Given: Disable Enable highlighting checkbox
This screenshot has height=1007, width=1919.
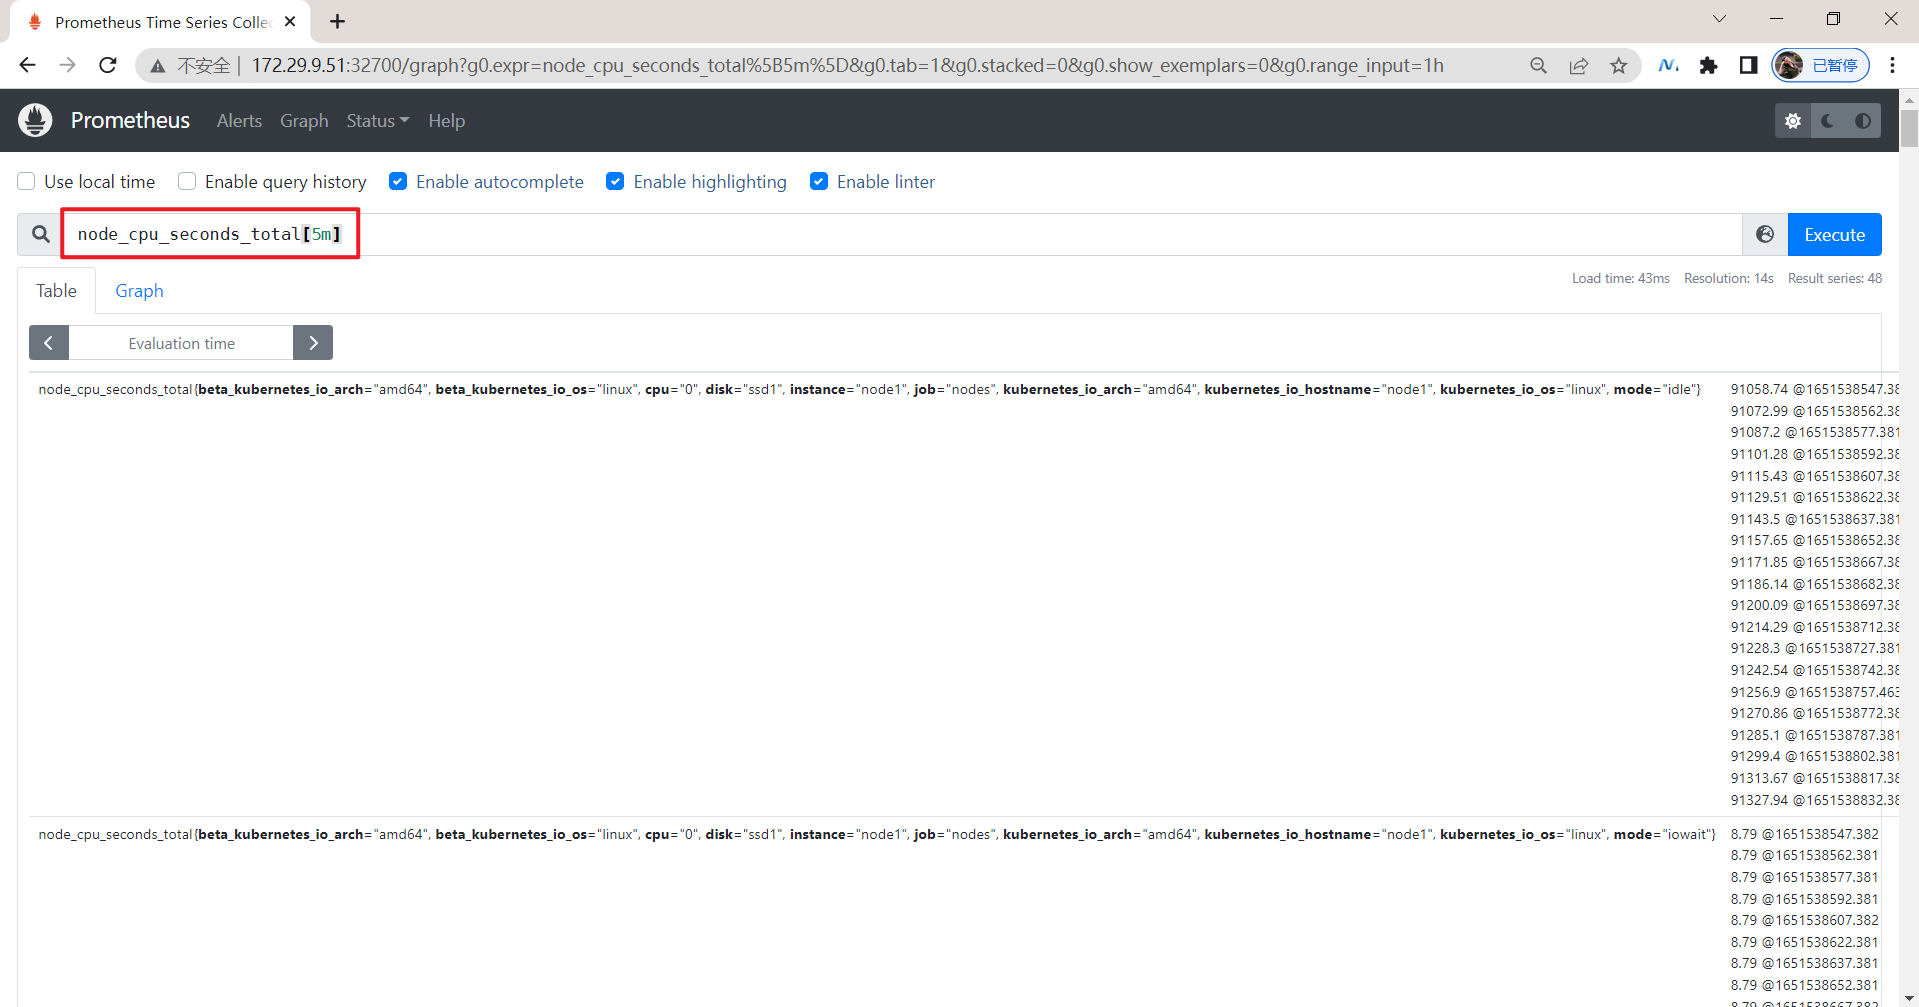Looking at the screenshot, I should click(x=615, y=181).
